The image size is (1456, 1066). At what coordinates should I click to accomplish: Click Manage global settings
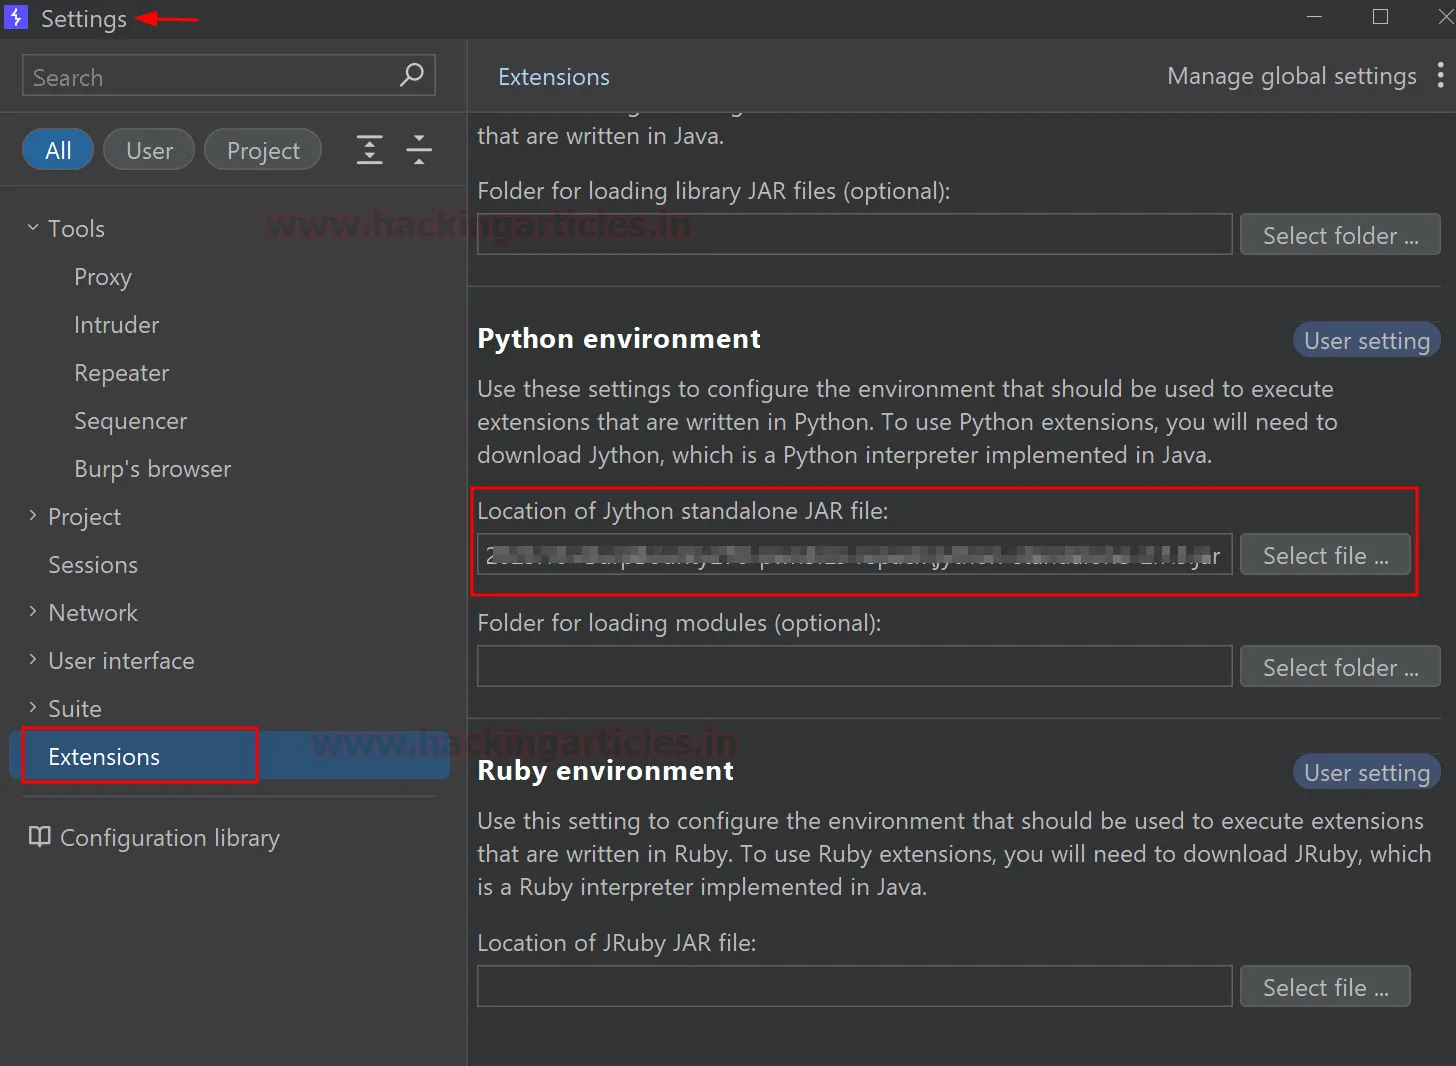1291,76
